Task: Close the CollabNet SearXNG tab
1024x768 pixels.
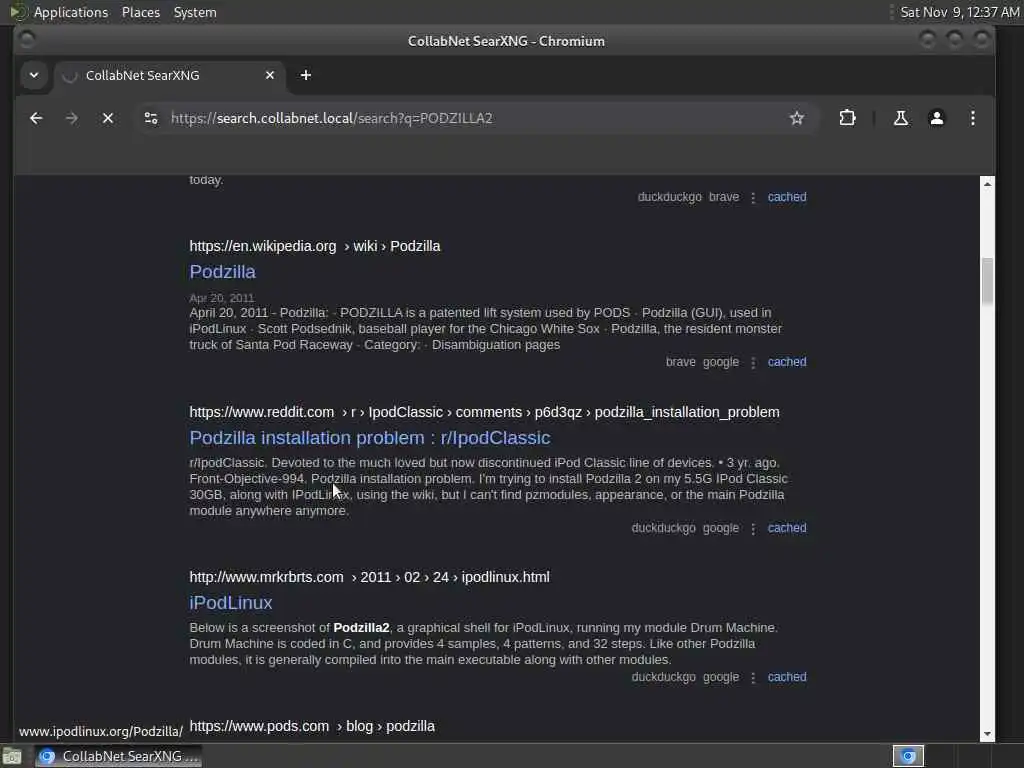Action: pyautogui.click(x=270, y=75)
